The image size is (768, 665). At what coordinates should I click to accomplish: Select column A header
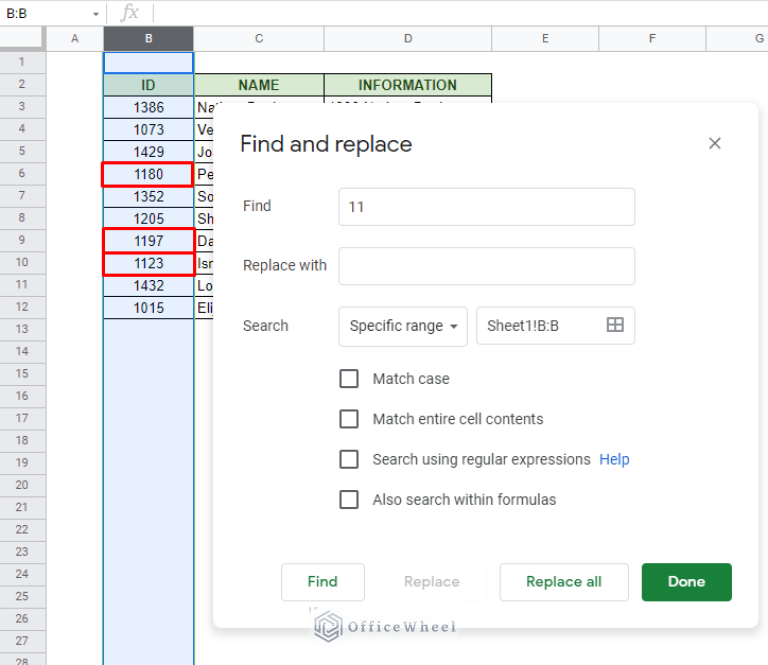point(75,39)
